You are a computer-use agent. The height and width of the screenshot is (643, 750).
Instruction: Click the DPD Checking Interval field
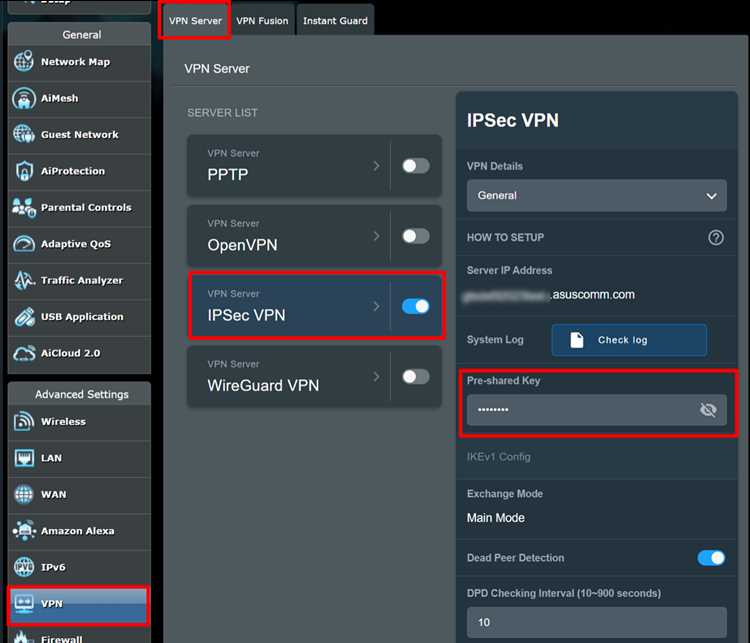click(x=596, y=622)
